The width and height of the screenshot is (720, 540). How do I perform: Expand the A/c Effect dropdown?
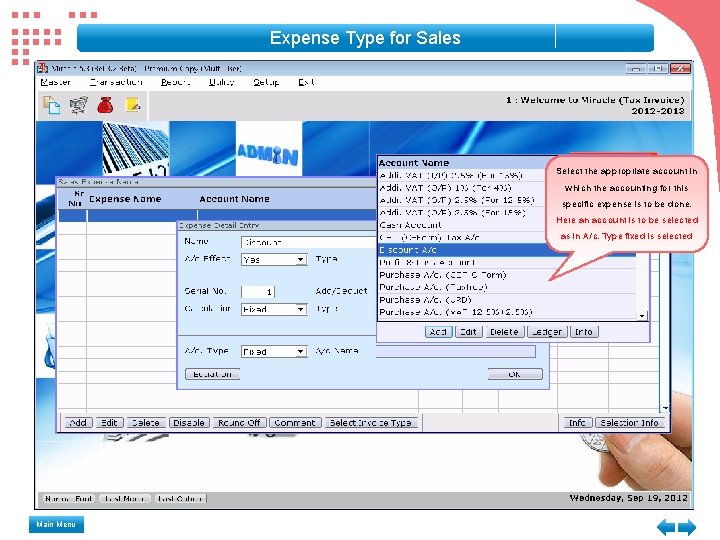(x=300, y=260)
